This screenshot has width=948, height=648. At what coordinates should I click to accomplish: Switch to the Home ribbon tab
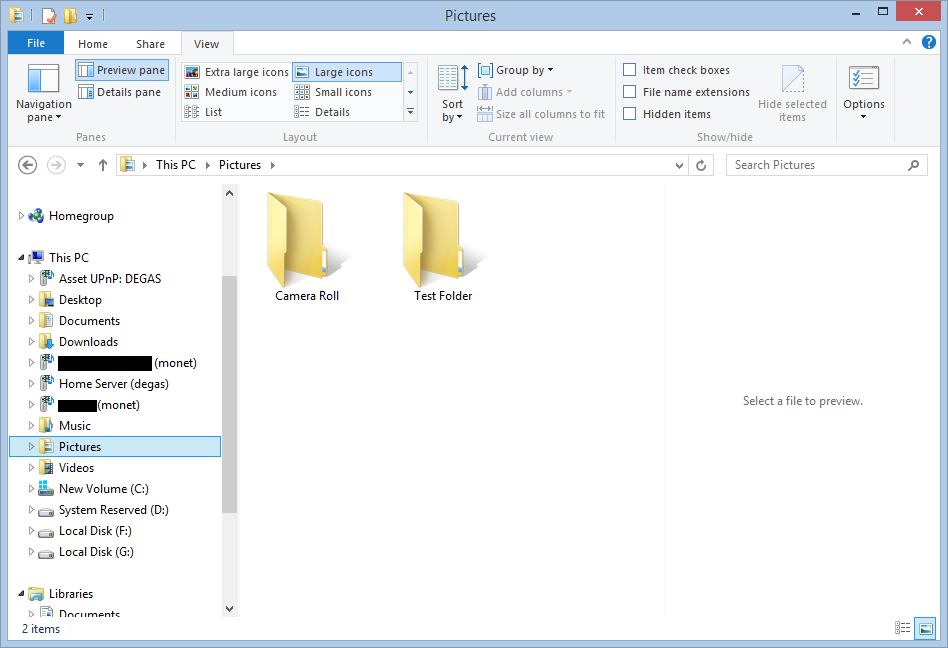click(93, 44)
